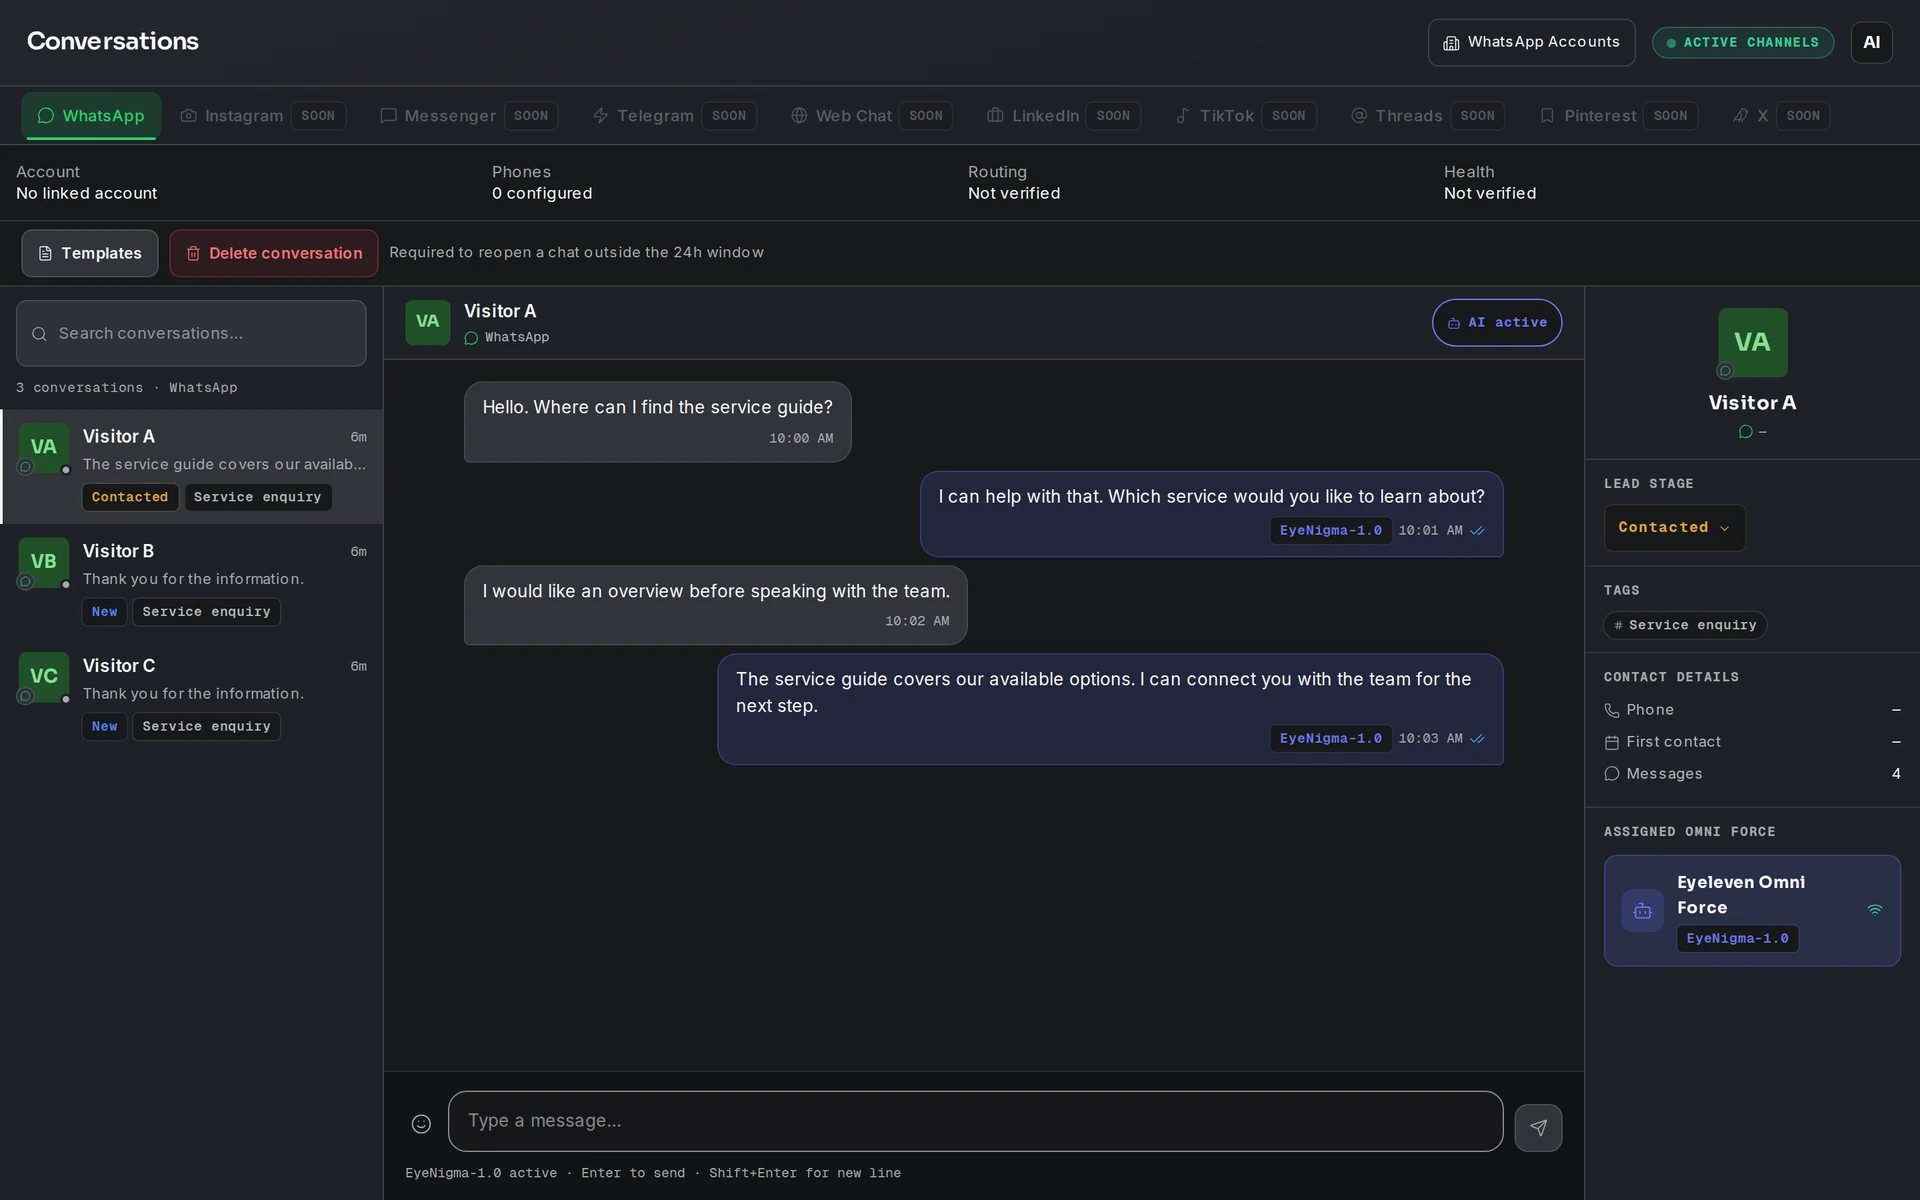Open the Web Chat tab
Screen dimensions: 1920x1200
pyautogui.click(x=871, y=116)
